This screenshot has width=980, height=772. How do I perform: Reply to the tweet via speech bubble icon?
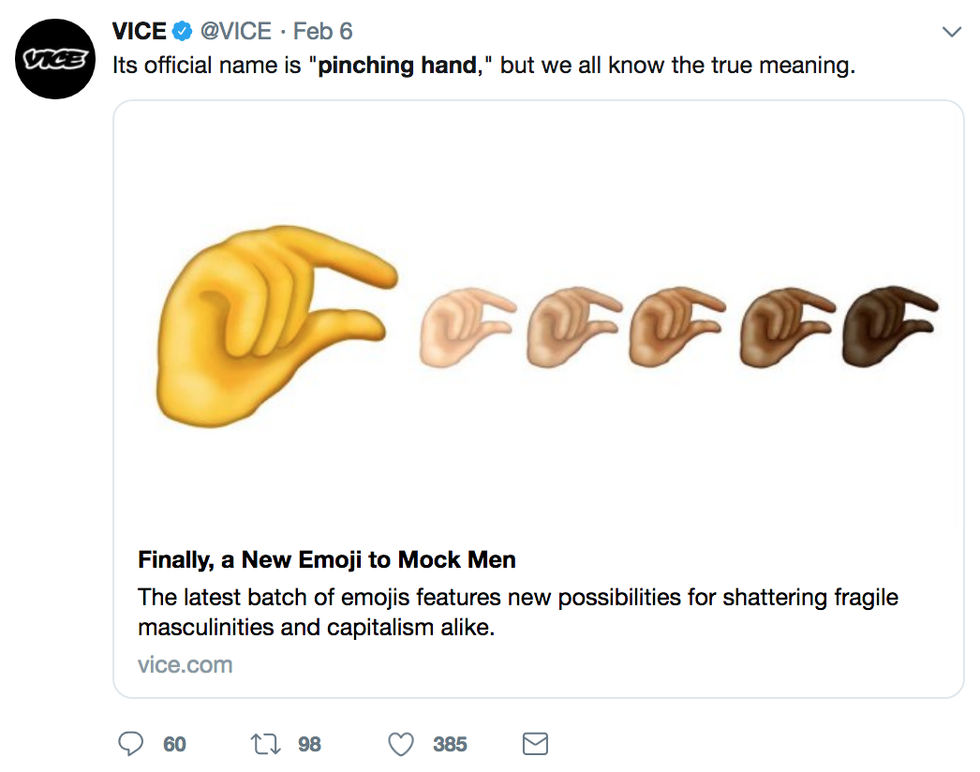coord(132,744)
